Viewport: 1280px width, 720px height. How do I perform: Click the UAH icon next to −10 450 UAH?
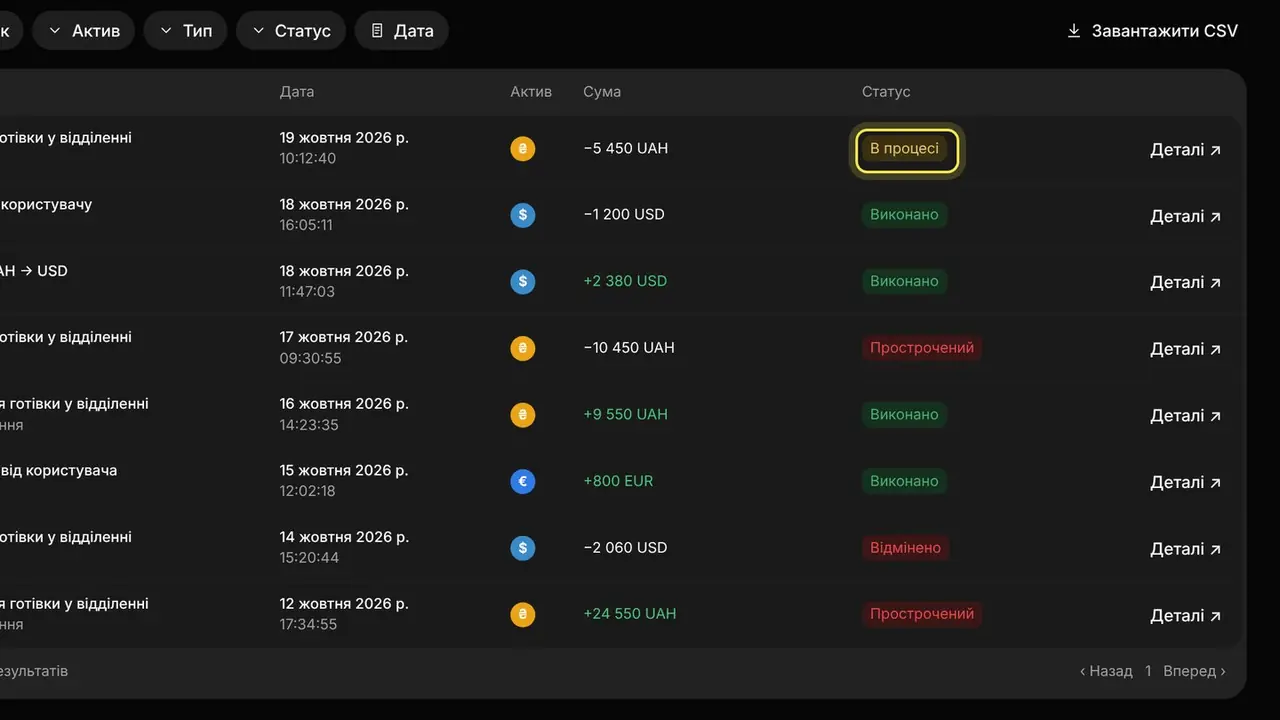tap(523, 349)
